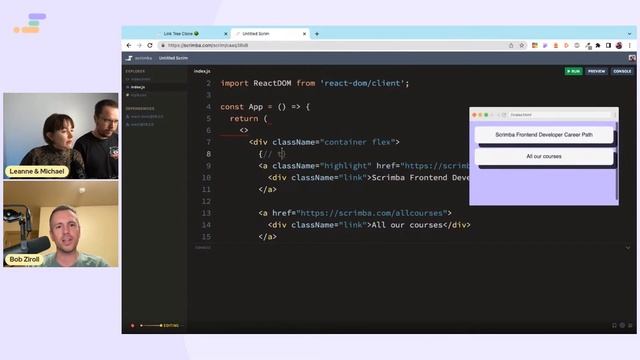Select the index.js editor tab
The width and height of the screenshot is (640, 360).
click(x=202, y=71)
